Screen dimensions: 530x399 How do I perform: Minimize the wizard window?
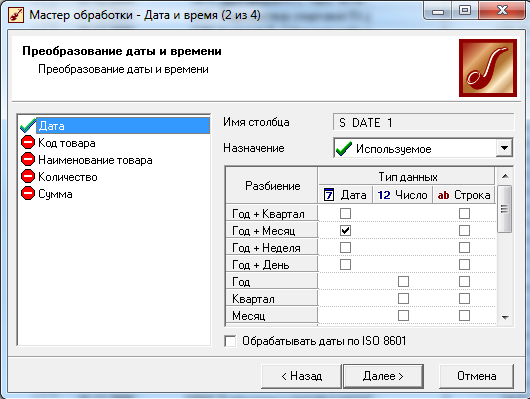(438, 11)
